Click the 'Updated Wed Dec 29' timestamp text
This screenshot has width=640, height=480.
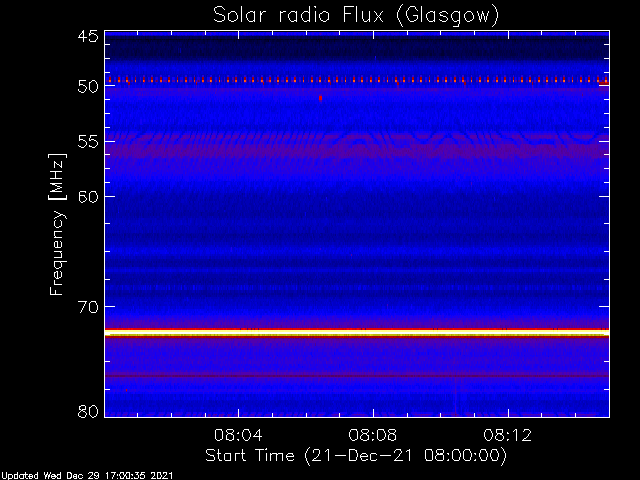click(x=87, y=476)
